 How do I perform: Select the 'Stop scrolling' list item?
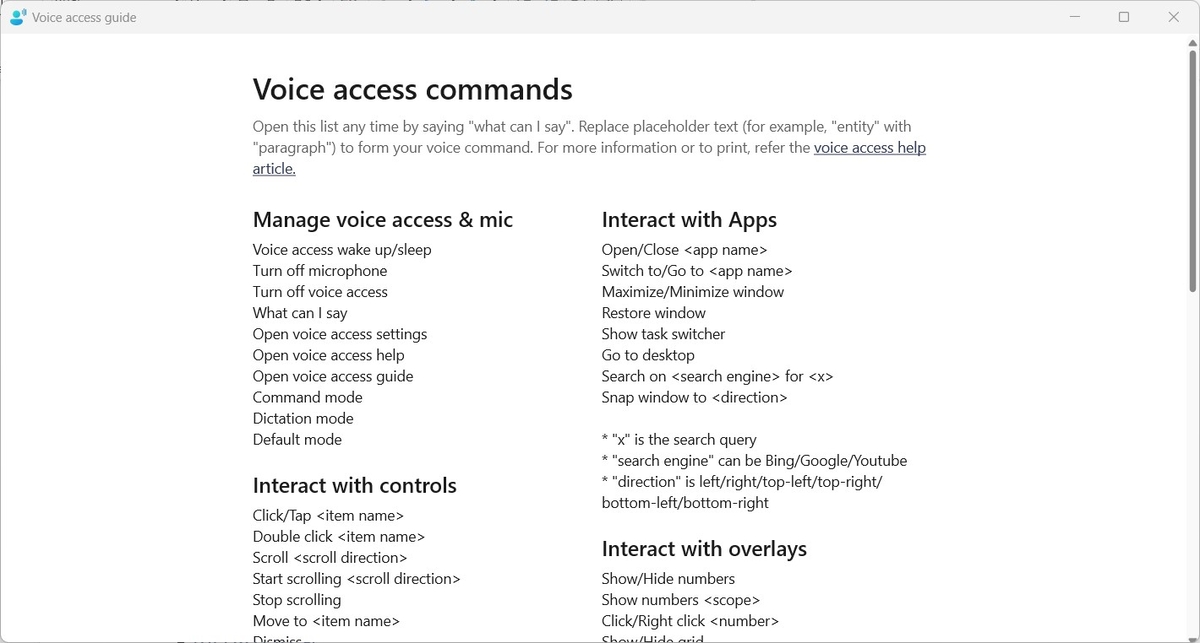coord(297,599)
